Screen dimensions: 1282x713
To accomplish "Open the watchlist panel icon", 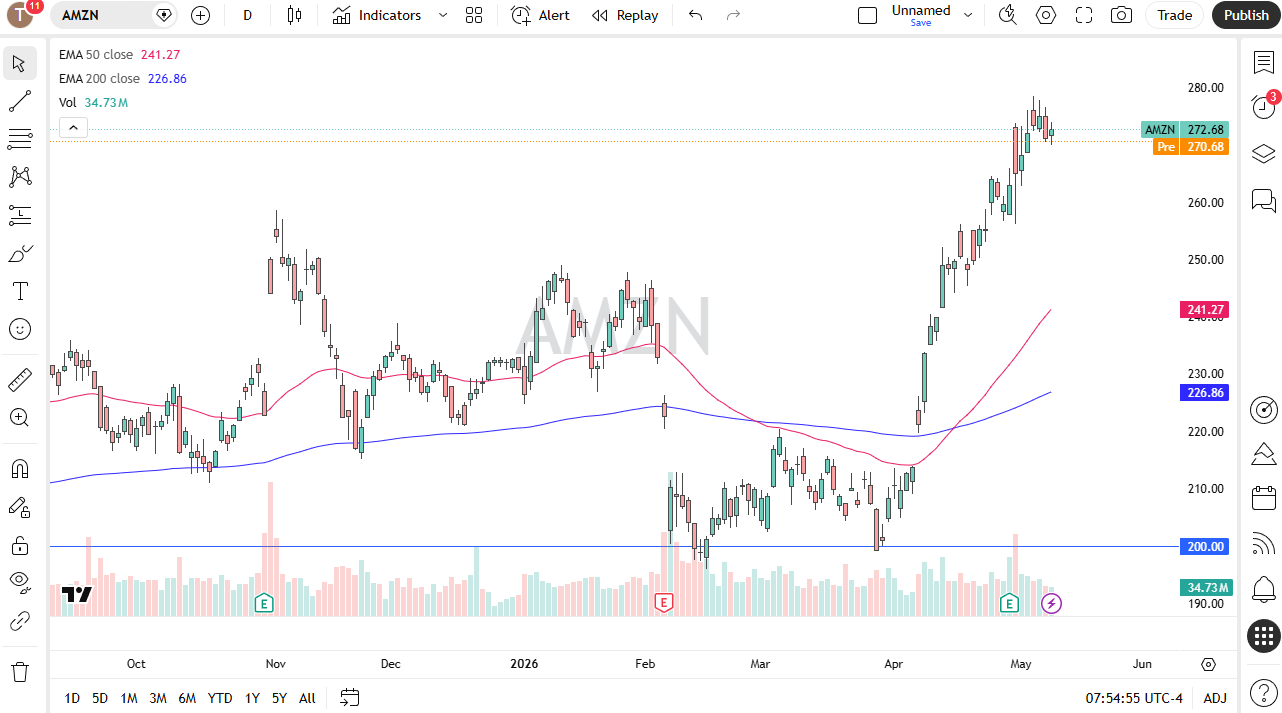I will (x=1263, y=62).
